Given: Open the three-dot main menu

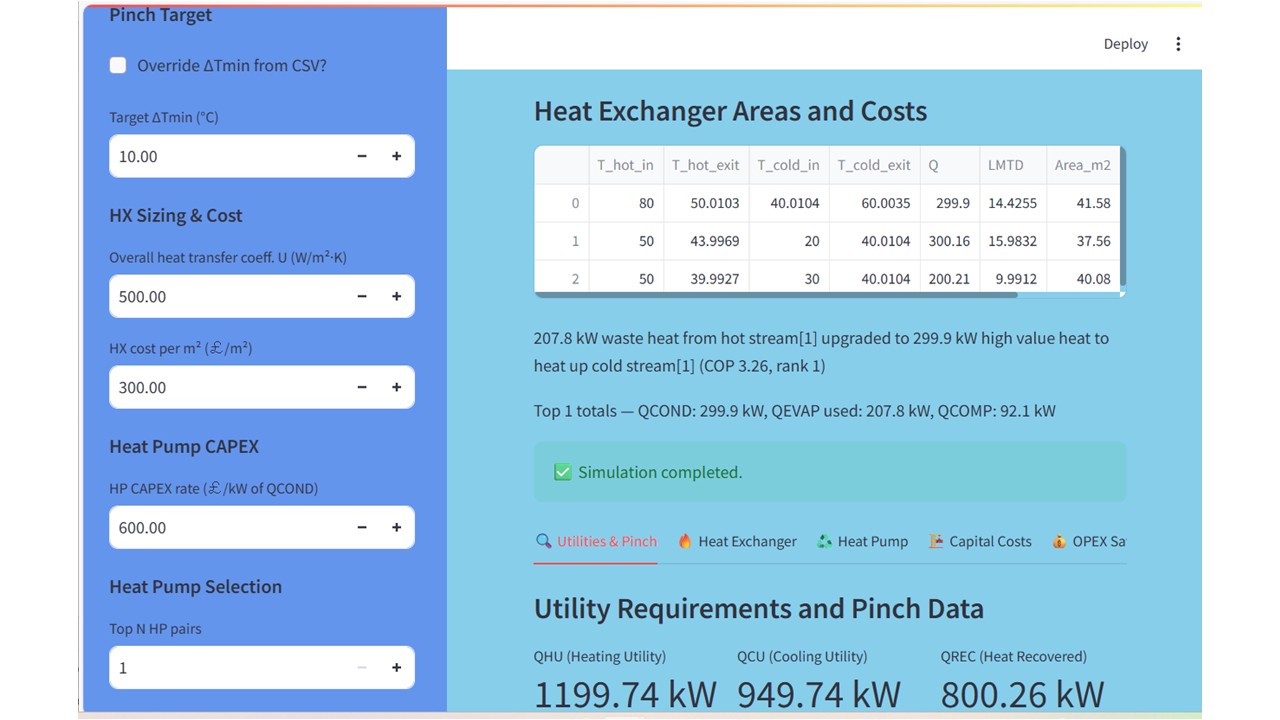Looking at the screenshot, I should click(x=1178, y=44).
